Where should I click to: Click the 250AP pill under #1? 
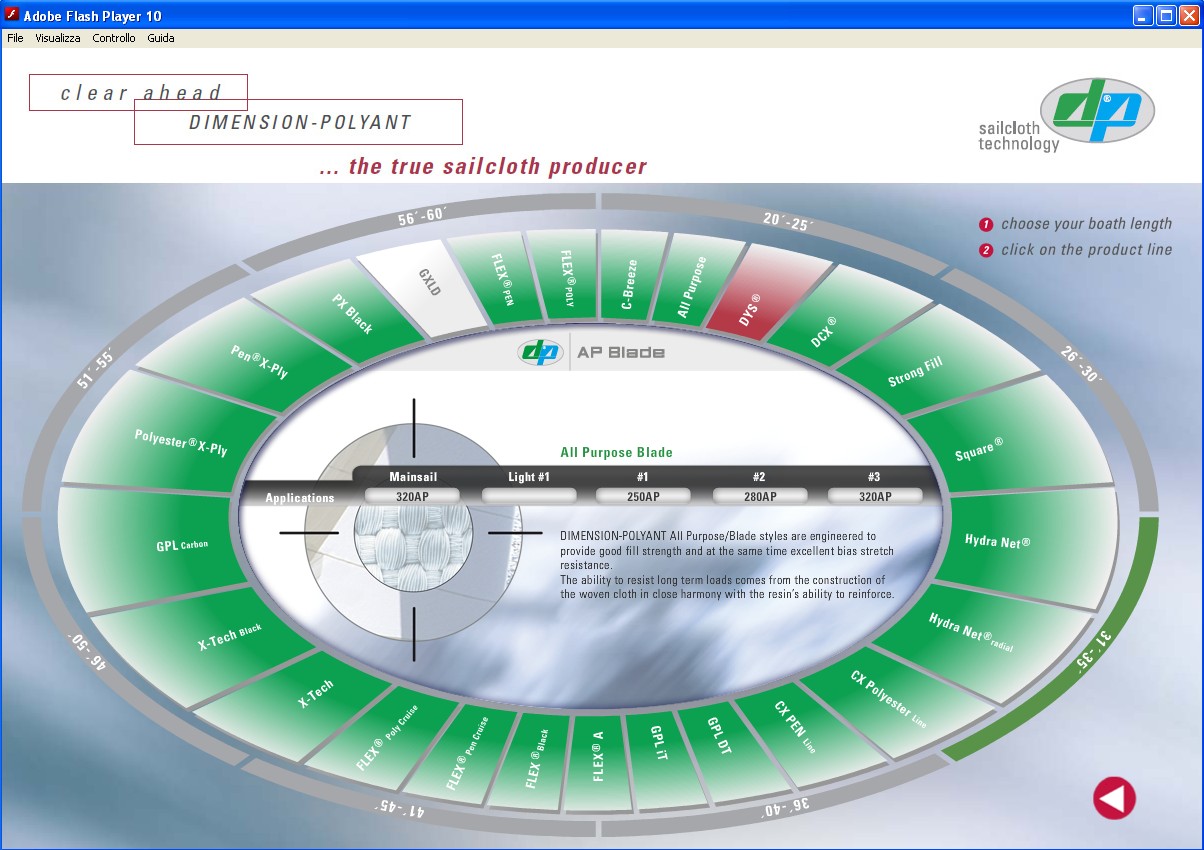coord(644,495)
